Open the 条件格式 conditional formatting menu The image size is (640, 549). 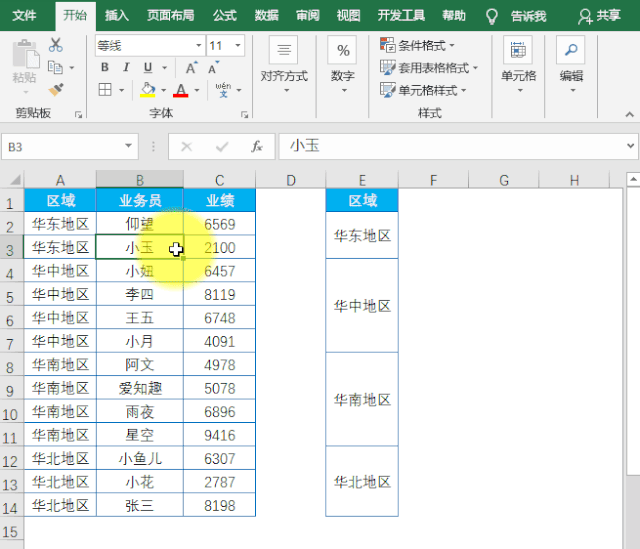pyautogui.click(x=418, y=45)
